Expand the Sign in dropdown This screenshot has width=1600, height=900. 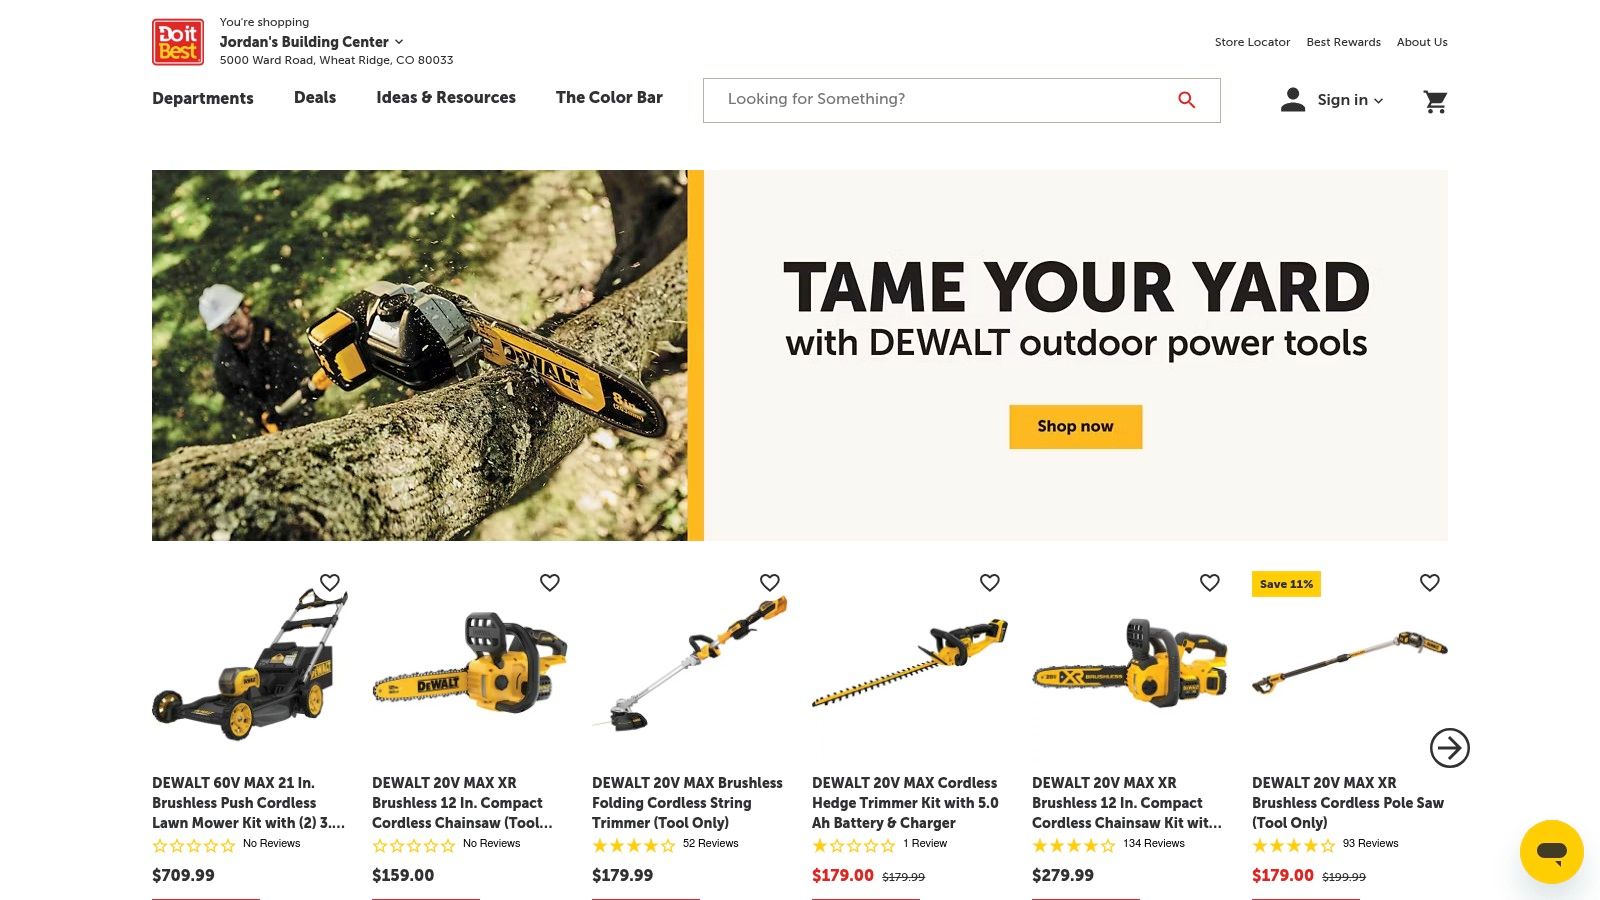click(x=1349, y=100)
